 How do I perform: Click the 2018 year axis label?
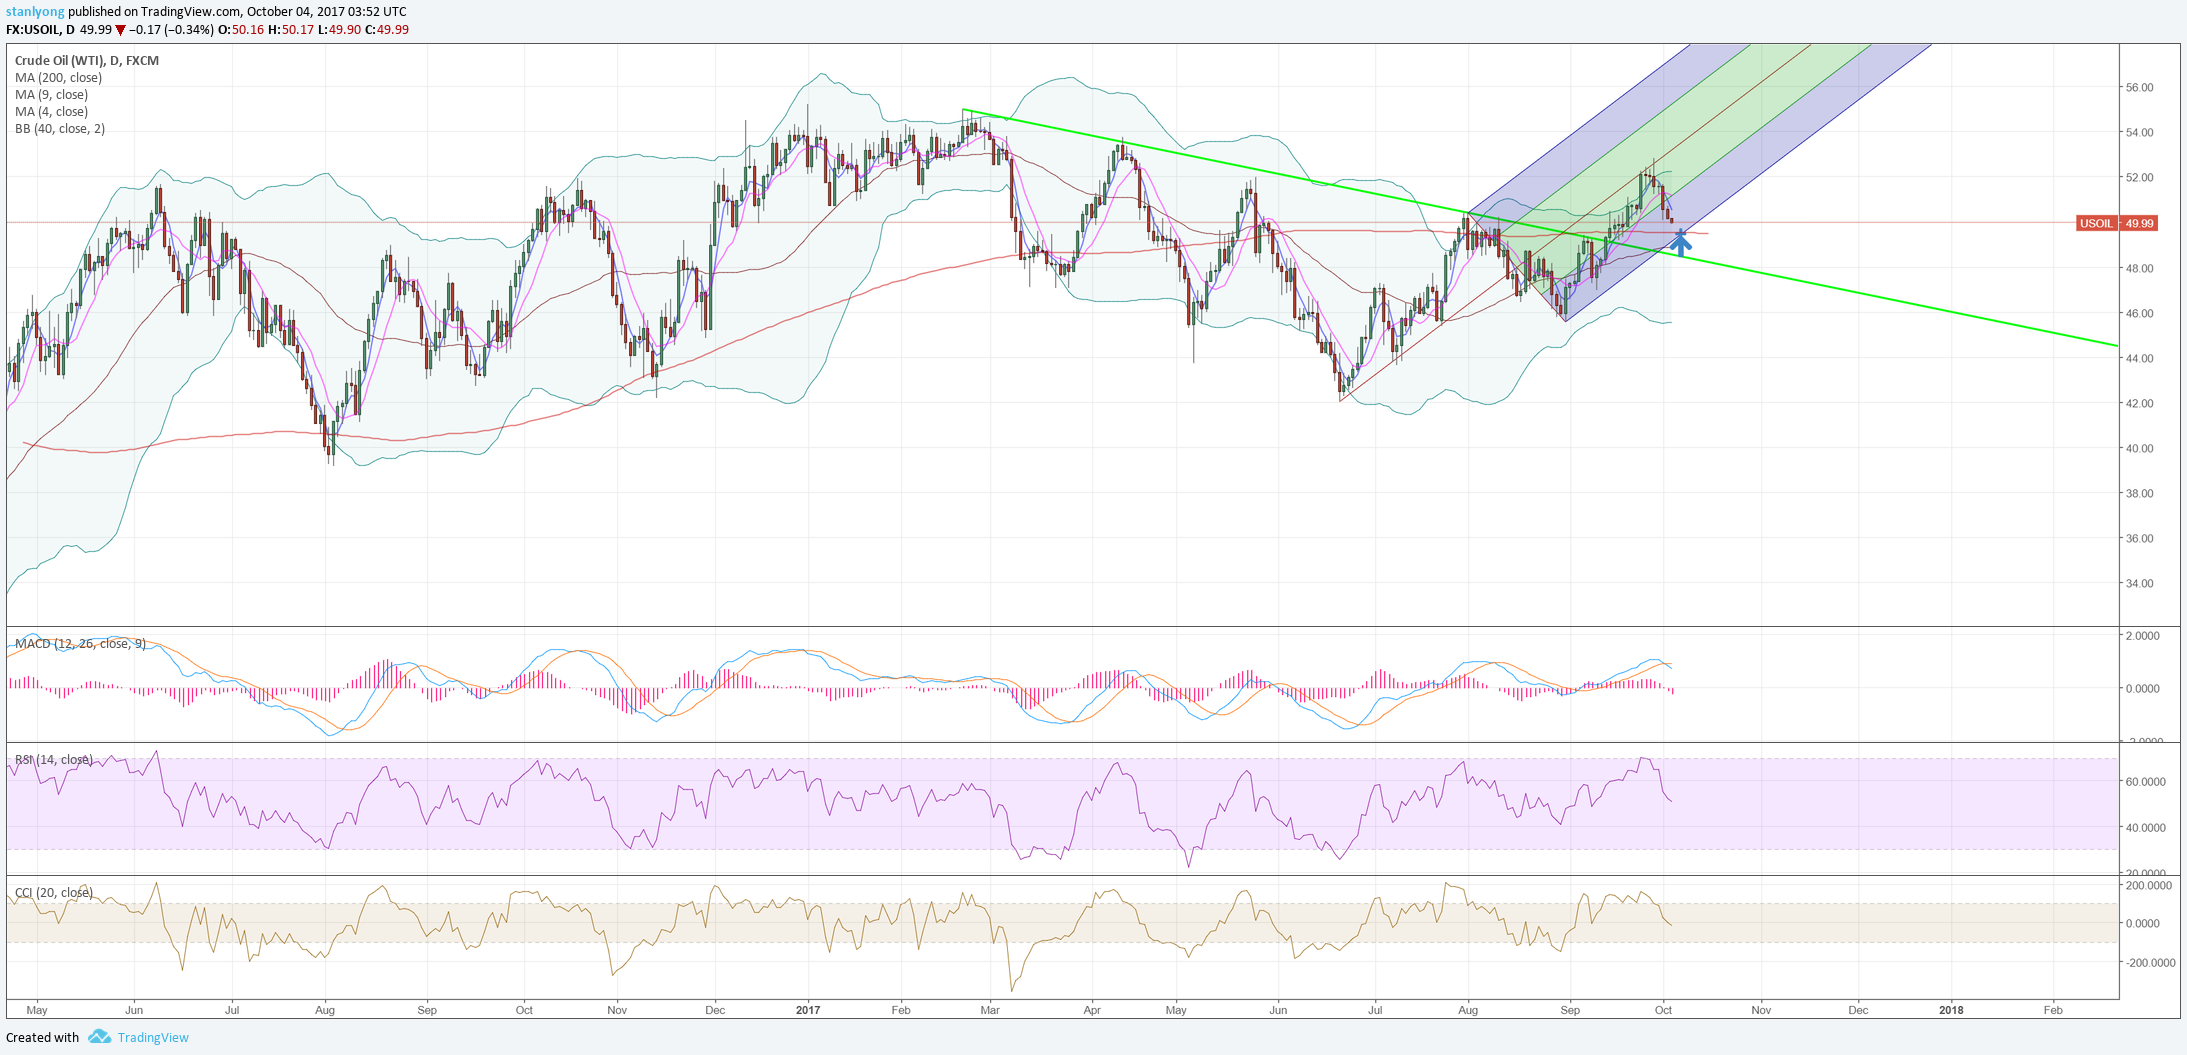coord(1951,1010)
